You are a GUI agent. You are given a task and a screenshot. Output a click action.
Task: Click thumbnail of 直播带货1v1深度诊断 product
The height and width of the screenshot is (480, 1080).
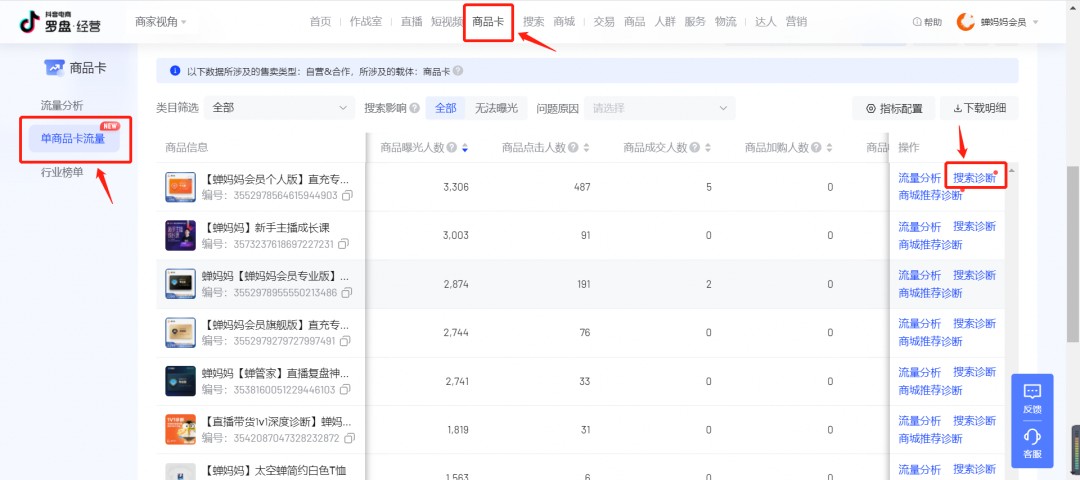pyautogui.click(x=180, y=430)
